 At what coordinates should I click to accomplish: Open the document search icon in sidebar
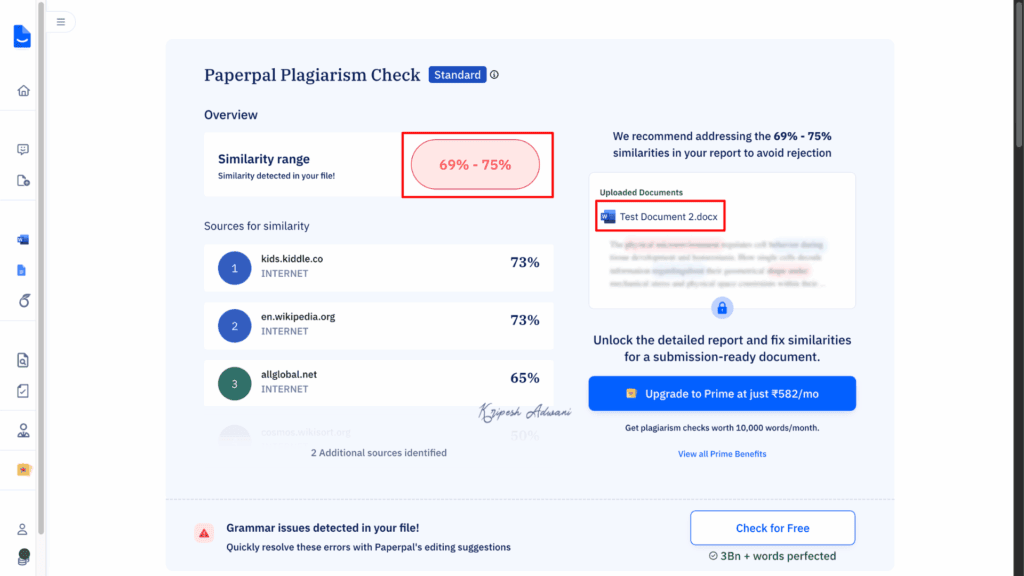click(22, 359)
